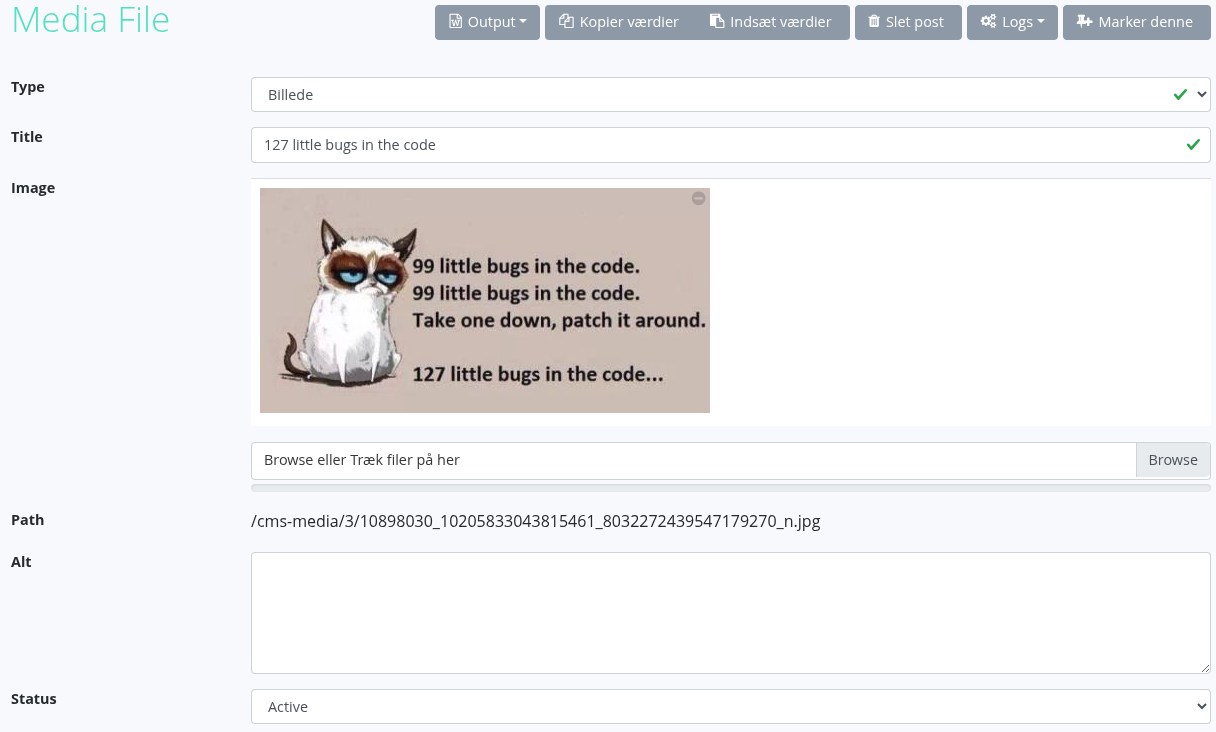The width and height of the screenshot is (1216, 732).
Task: Click the Marker denne button
Action: 1135,23
